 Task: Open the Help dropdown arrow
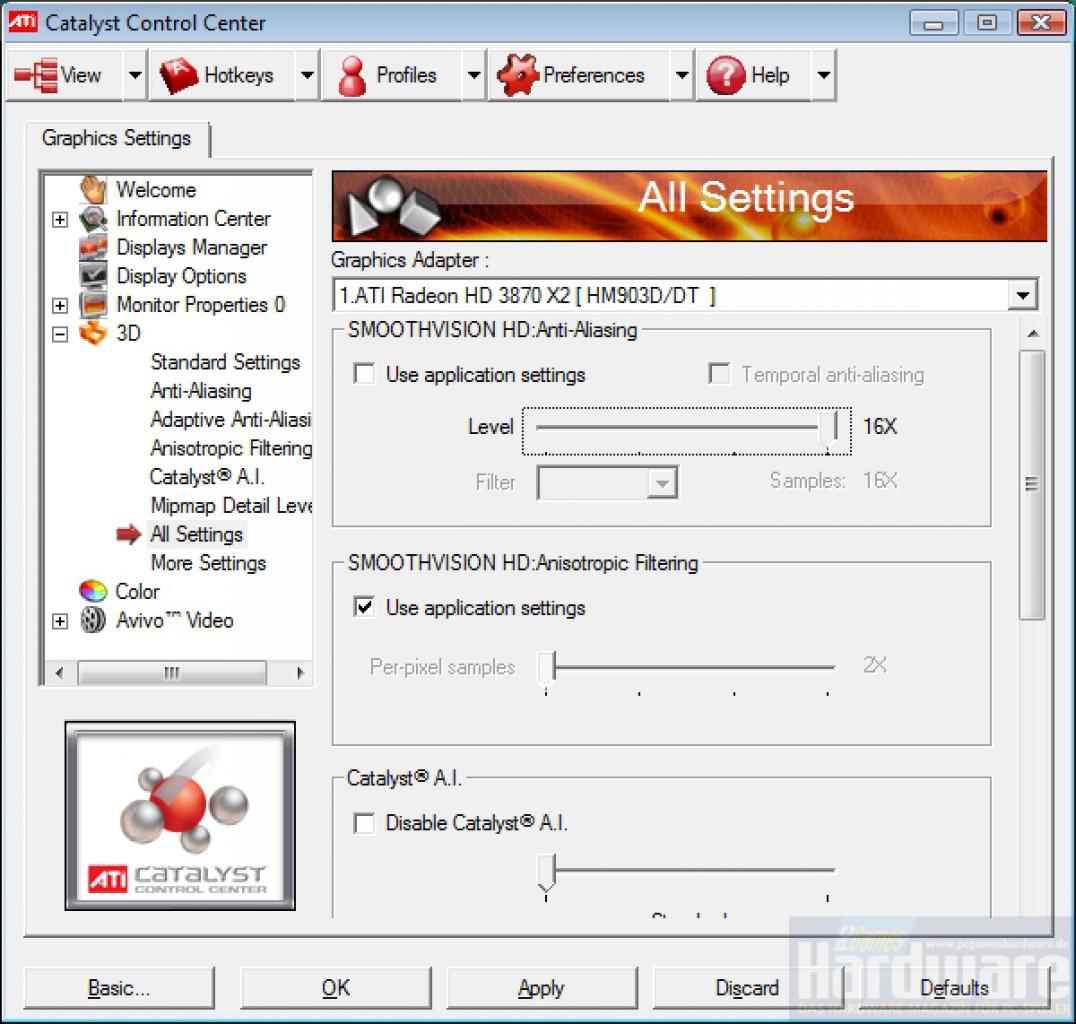pos(823,75)
